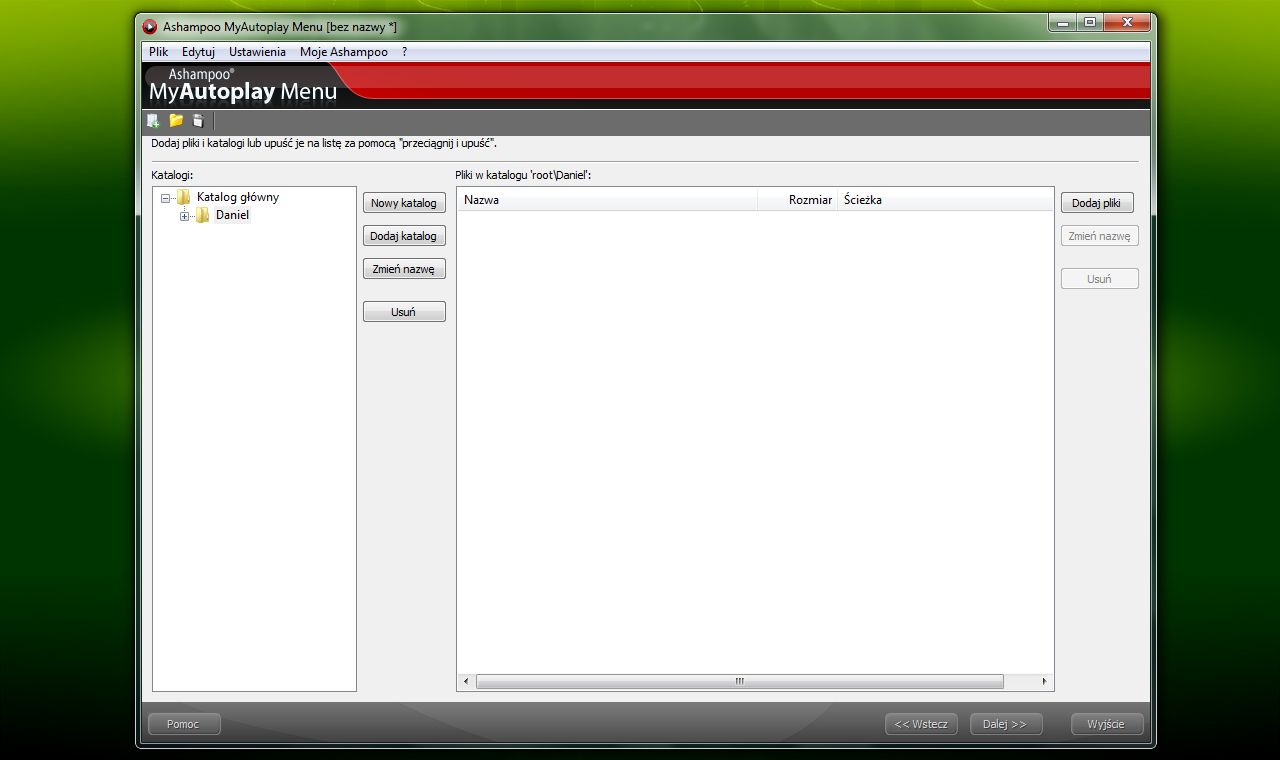Click the Ashampoo app icon in title bar
The width and height of the screenshot is (1280, 760).
[150, 27]
